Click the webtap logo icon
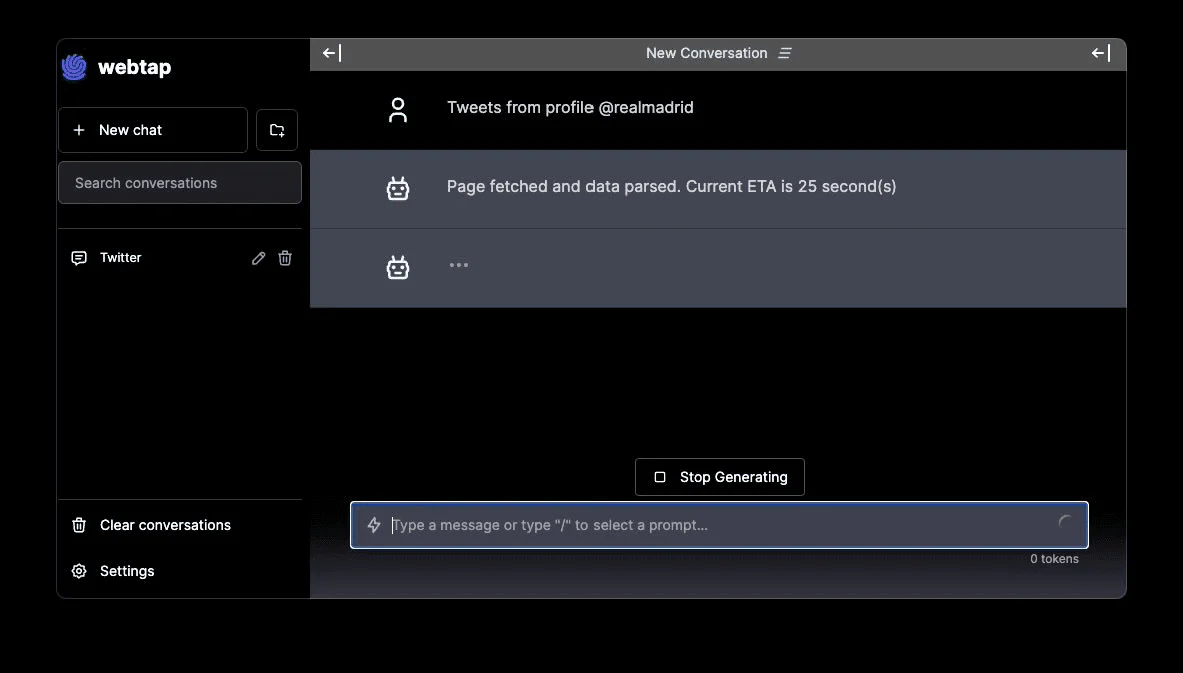1183x673 pixels. click(x=74, y=67)
